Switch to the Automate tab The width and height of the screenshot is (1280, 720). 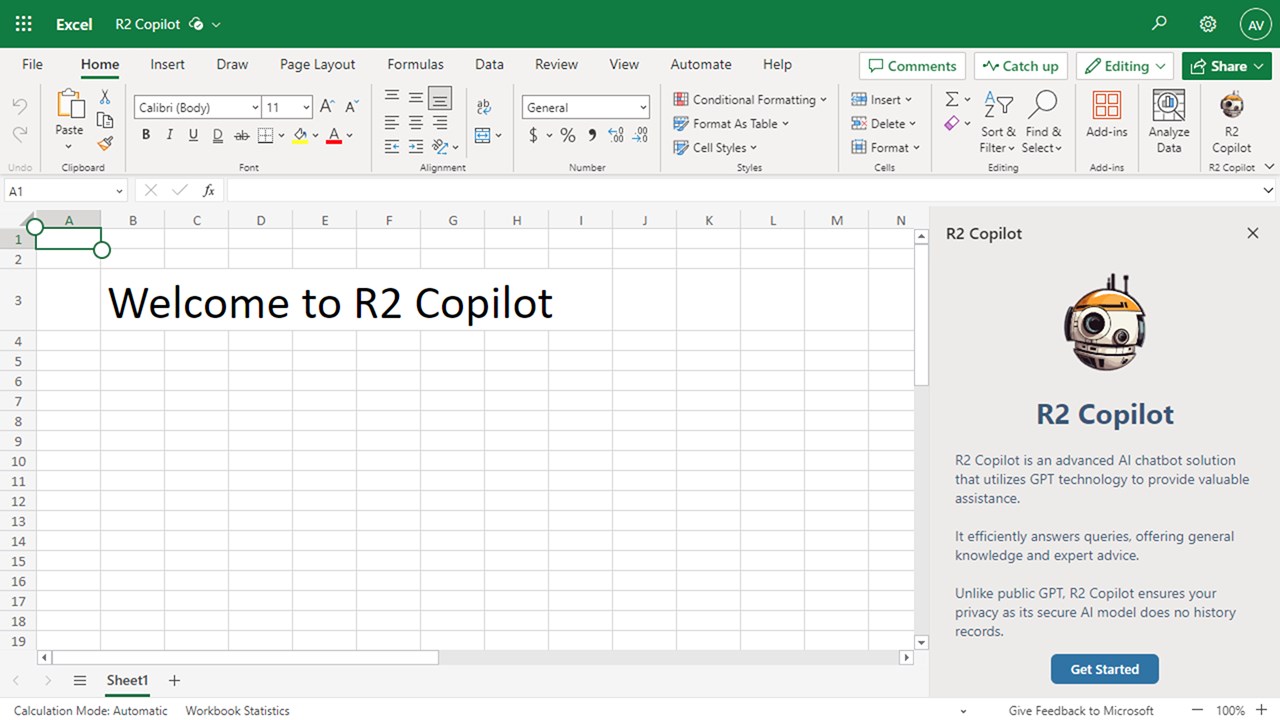pos(700,64)
